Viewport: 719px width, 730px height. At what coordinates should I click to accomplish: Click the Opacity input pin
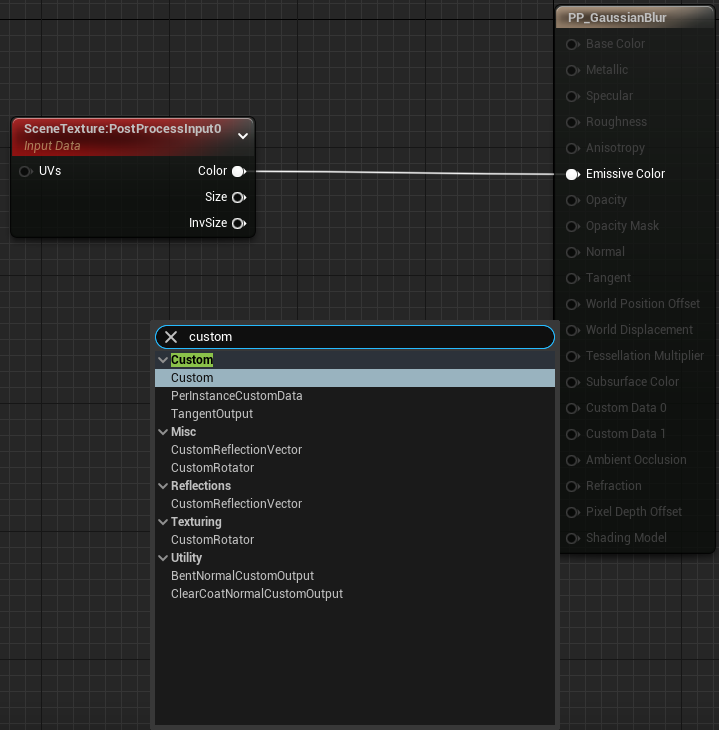coord(572,200)
